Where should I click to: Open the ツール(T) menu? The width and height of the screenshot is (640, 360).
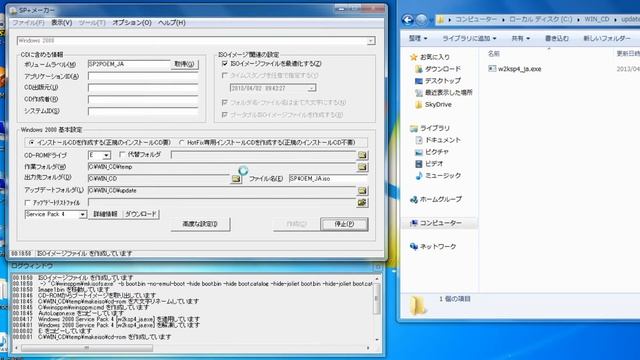[x=92, y=23]
